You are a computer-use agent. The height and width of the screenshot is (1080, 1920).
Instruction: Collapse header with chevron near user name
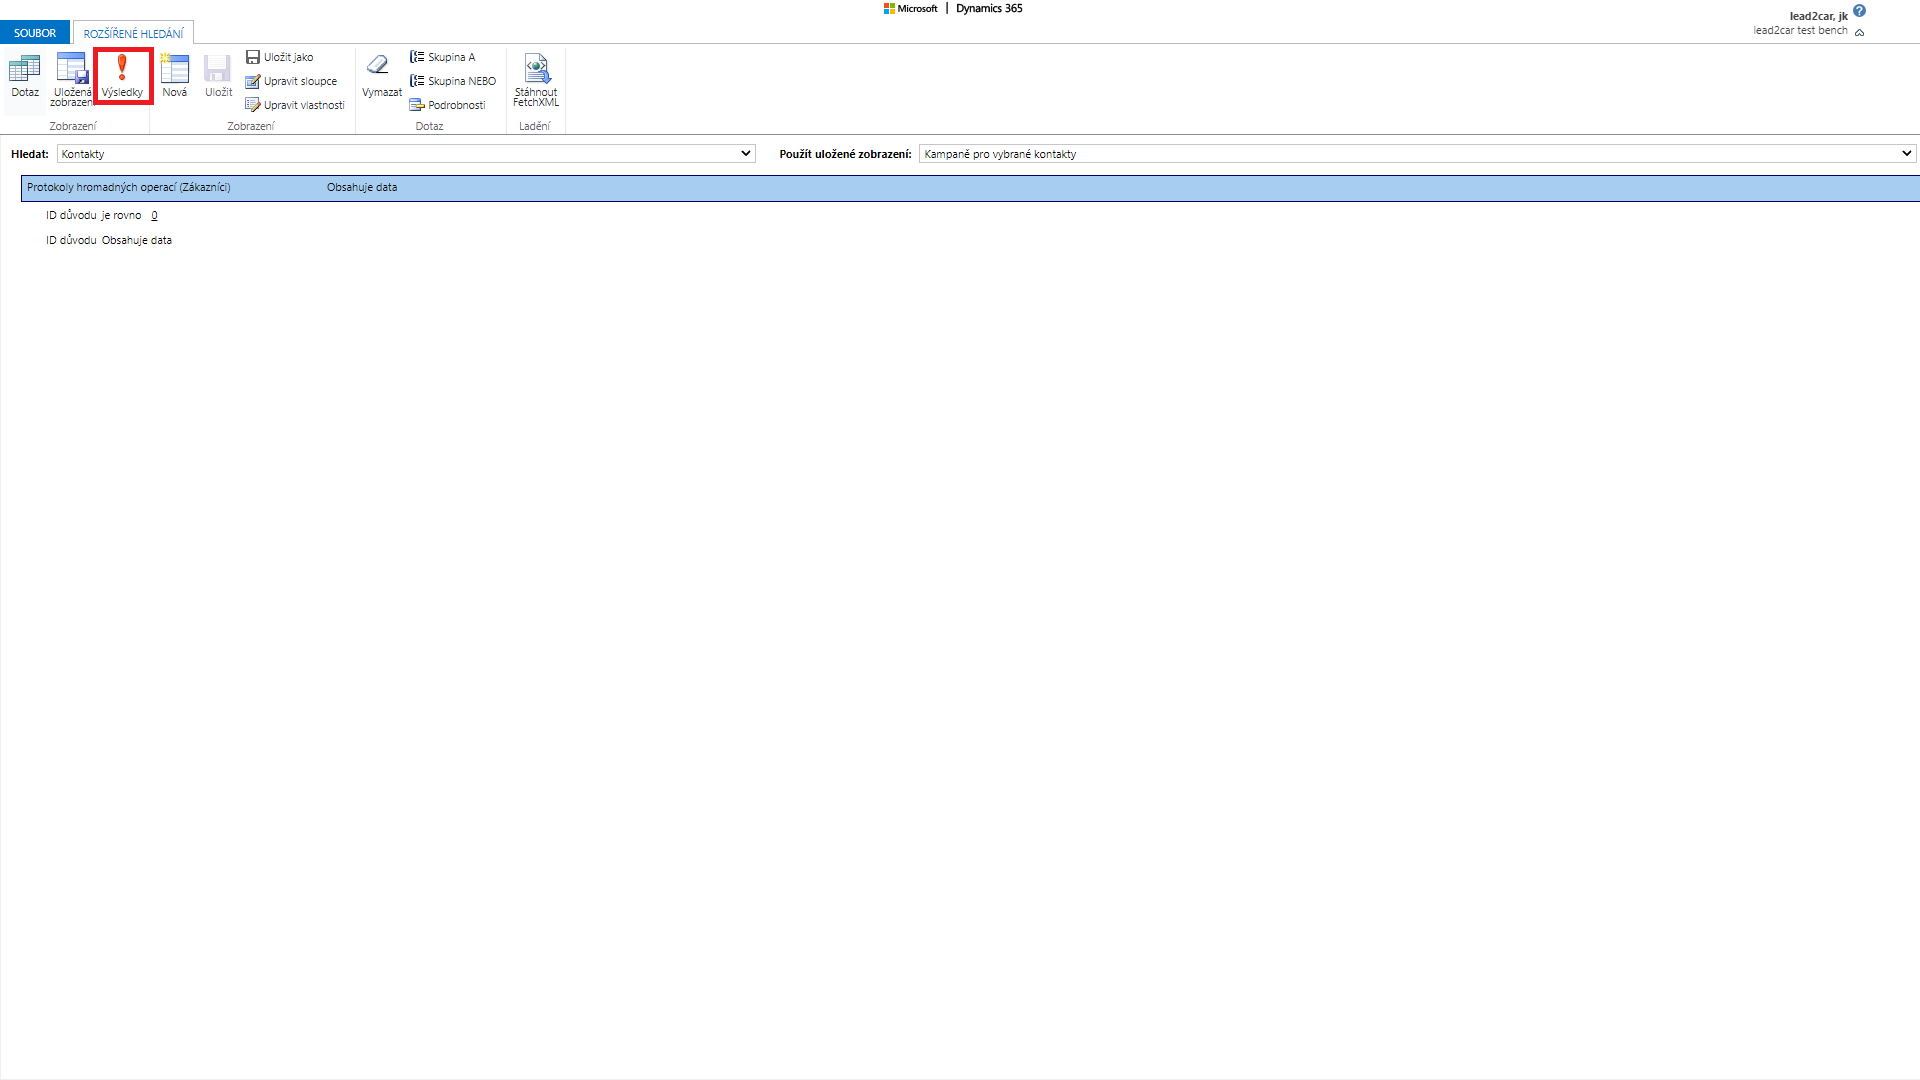pyautogui.click(x=1860, y=32)
